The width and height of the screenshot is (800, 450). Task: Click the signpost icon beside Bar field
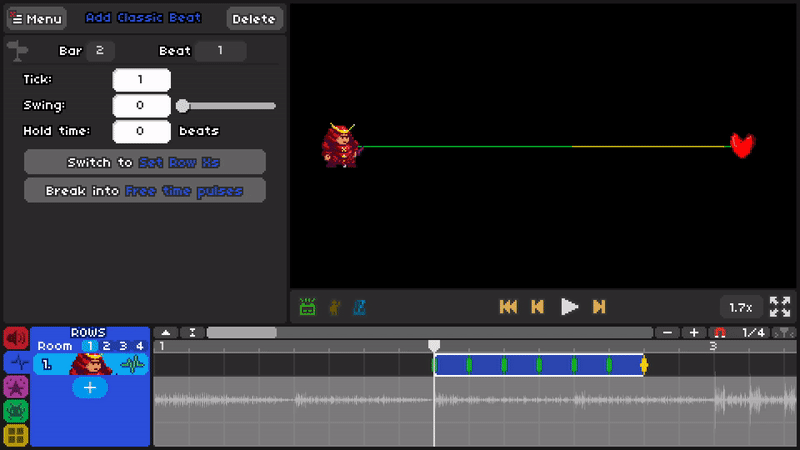17,50
